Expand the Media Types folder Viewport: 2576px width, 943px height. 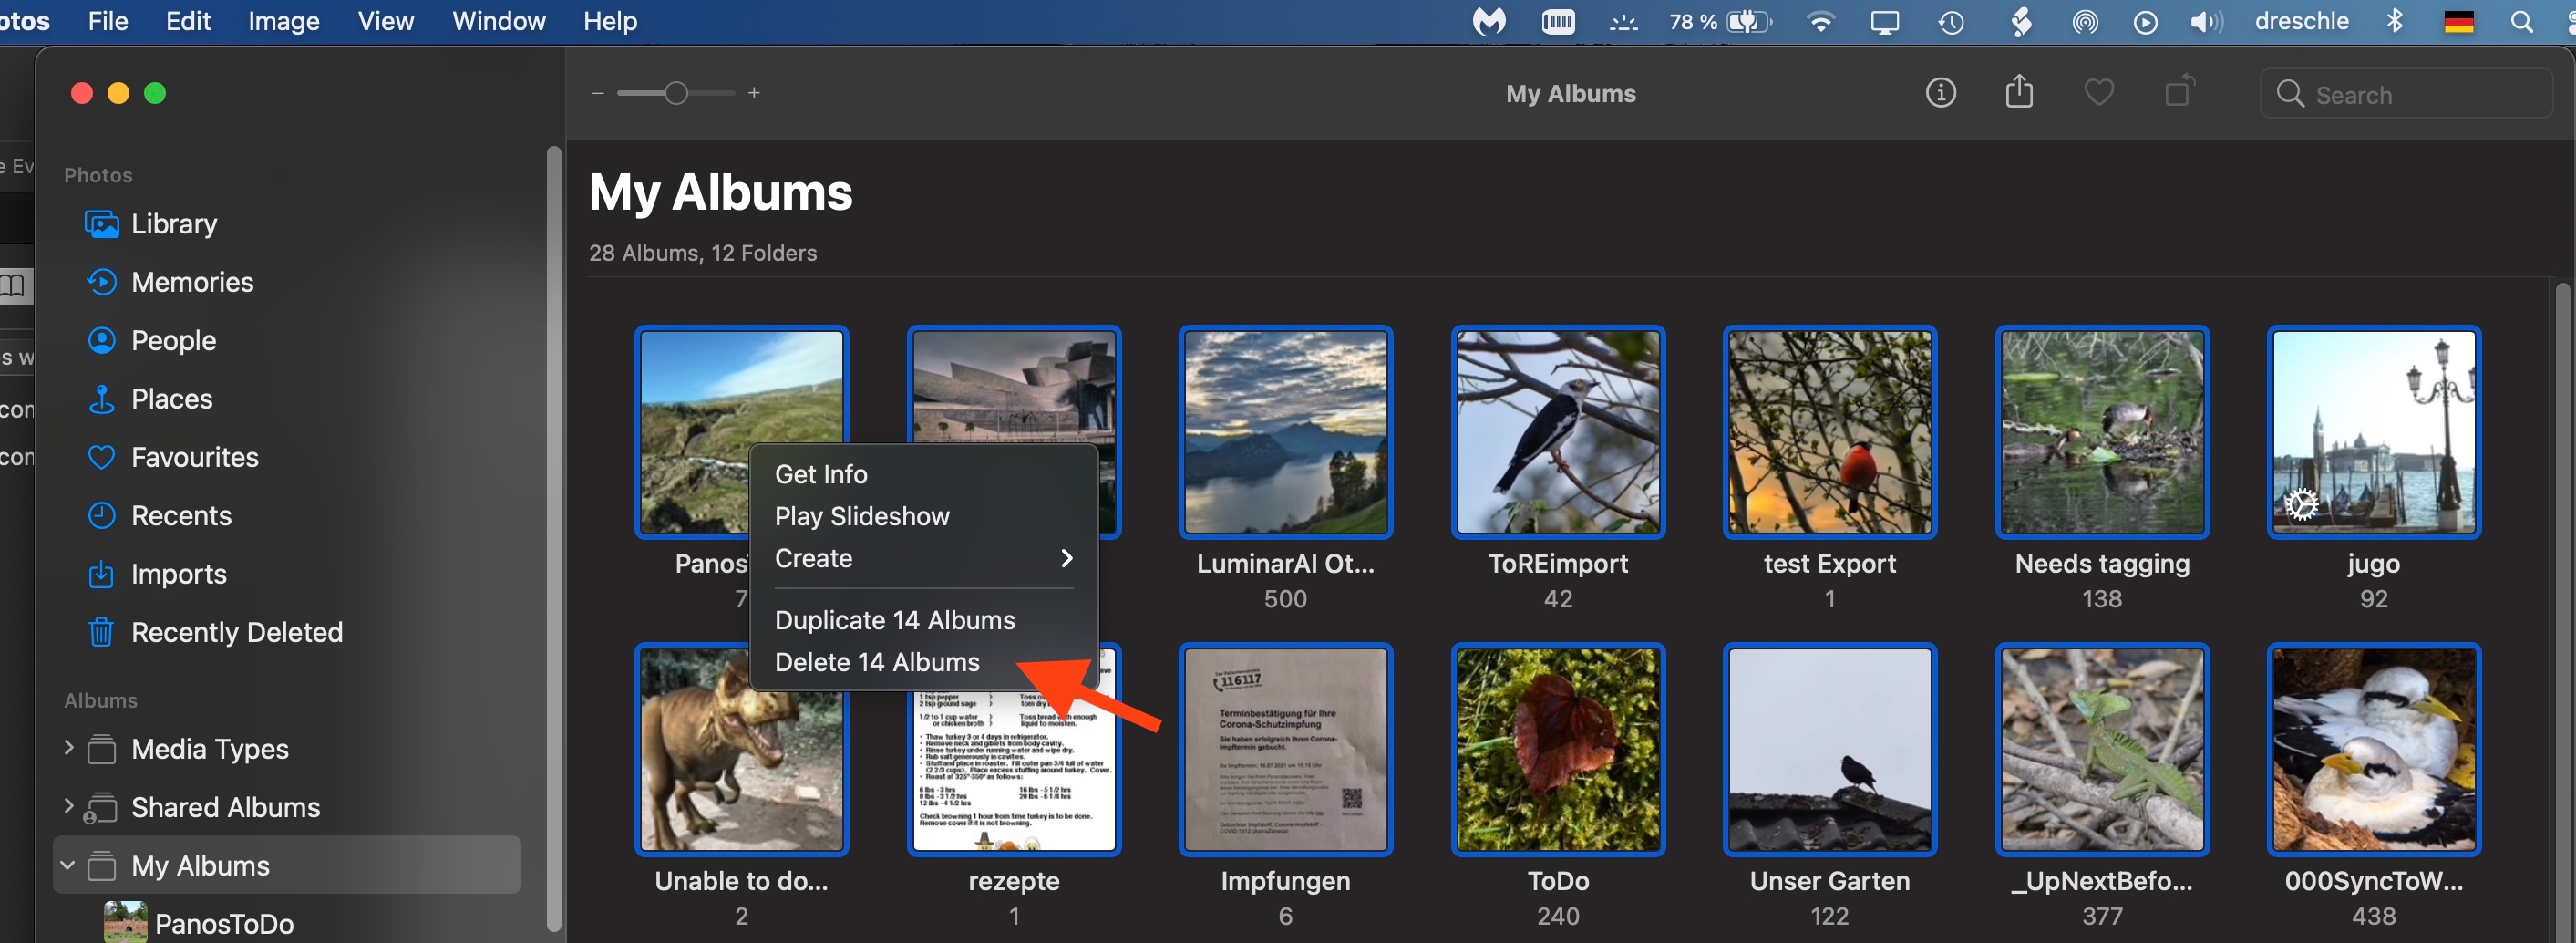pyautogui.click(x=68, y=748)
